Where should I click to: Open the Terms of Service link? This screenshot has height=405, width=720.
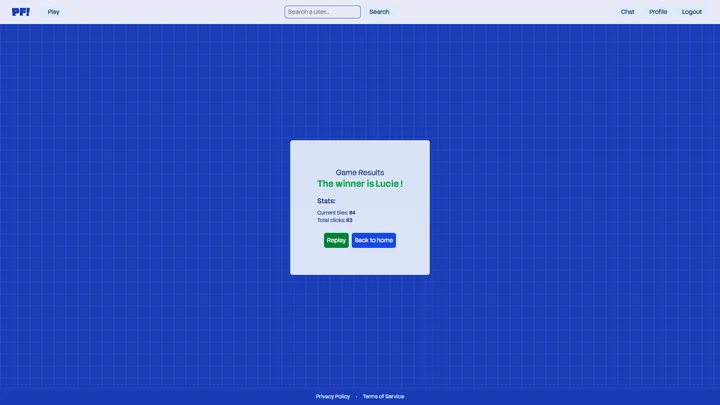click(383, 396)
